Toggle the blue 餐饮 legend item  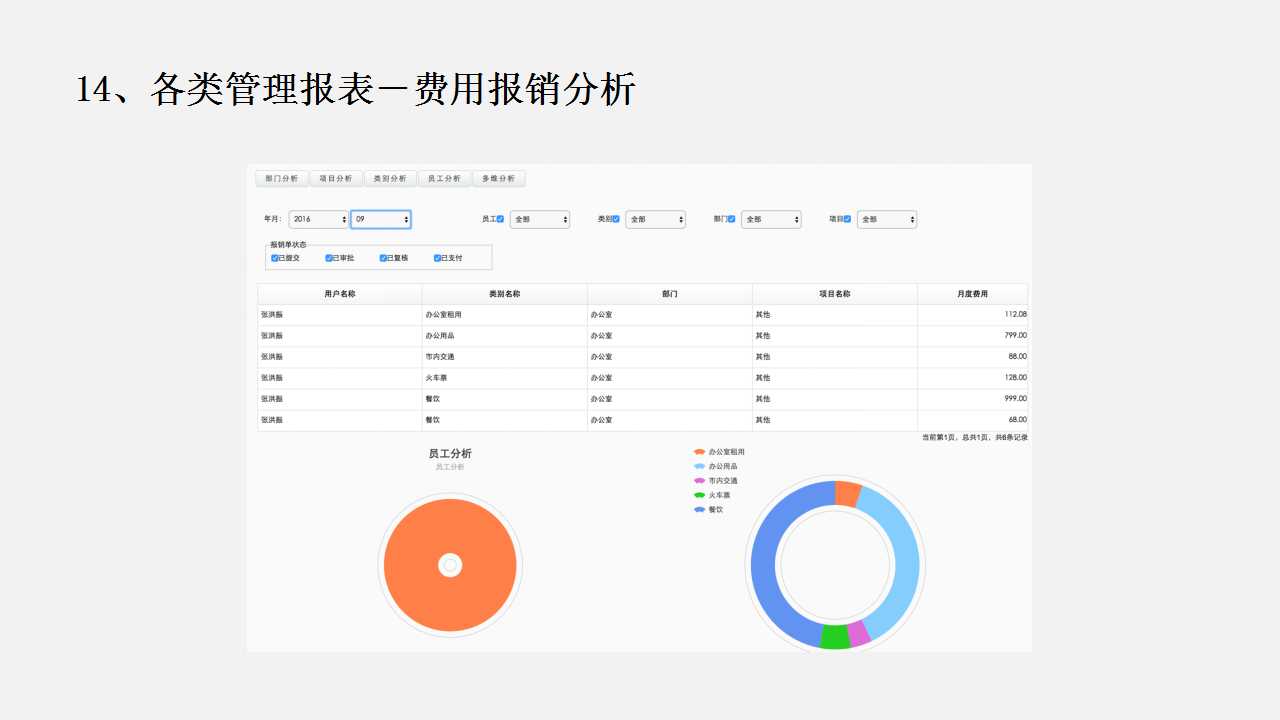click(708, 510)
